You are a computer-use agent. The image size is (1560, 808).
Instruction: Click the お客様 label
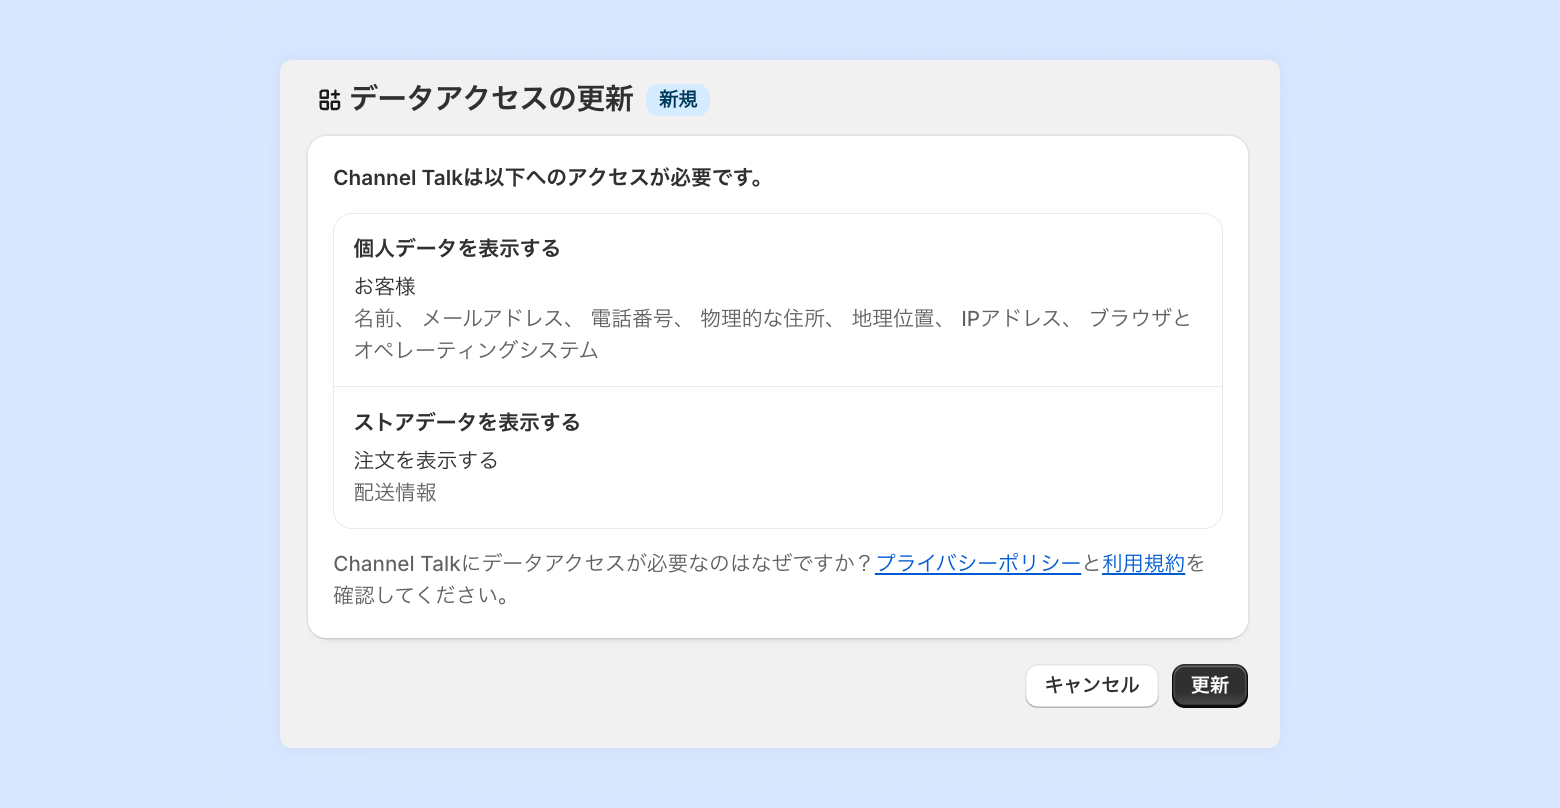(x=385, y=287)
